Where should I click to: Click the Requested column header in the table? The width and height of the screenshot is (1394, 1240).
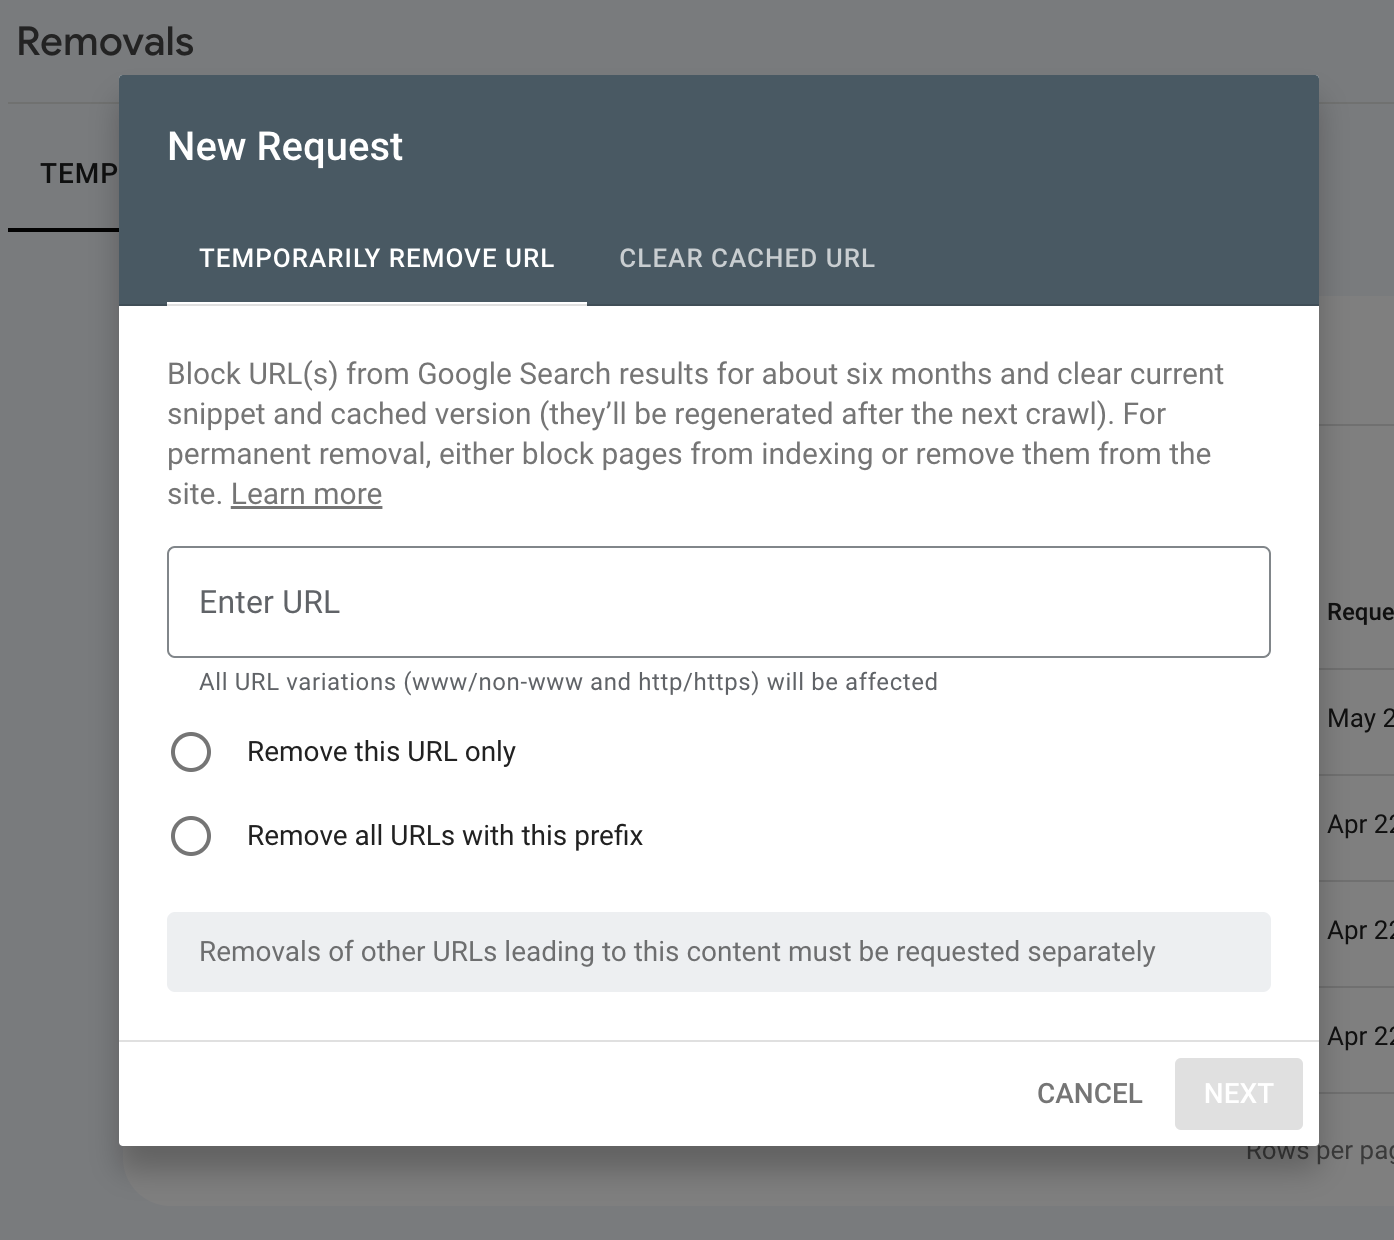coord(1359,612)
